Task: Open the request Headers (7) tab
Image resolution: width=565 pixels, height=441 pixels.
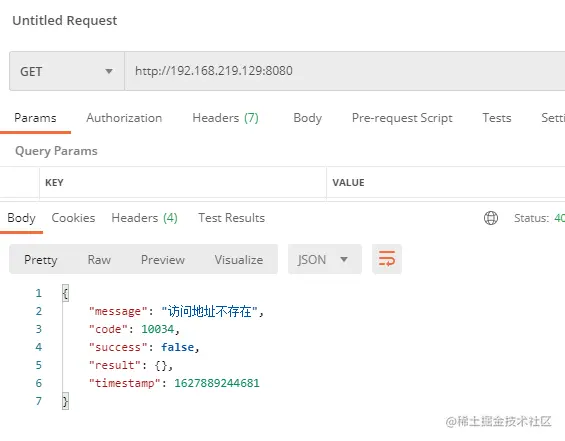Action: pos(226,118)
